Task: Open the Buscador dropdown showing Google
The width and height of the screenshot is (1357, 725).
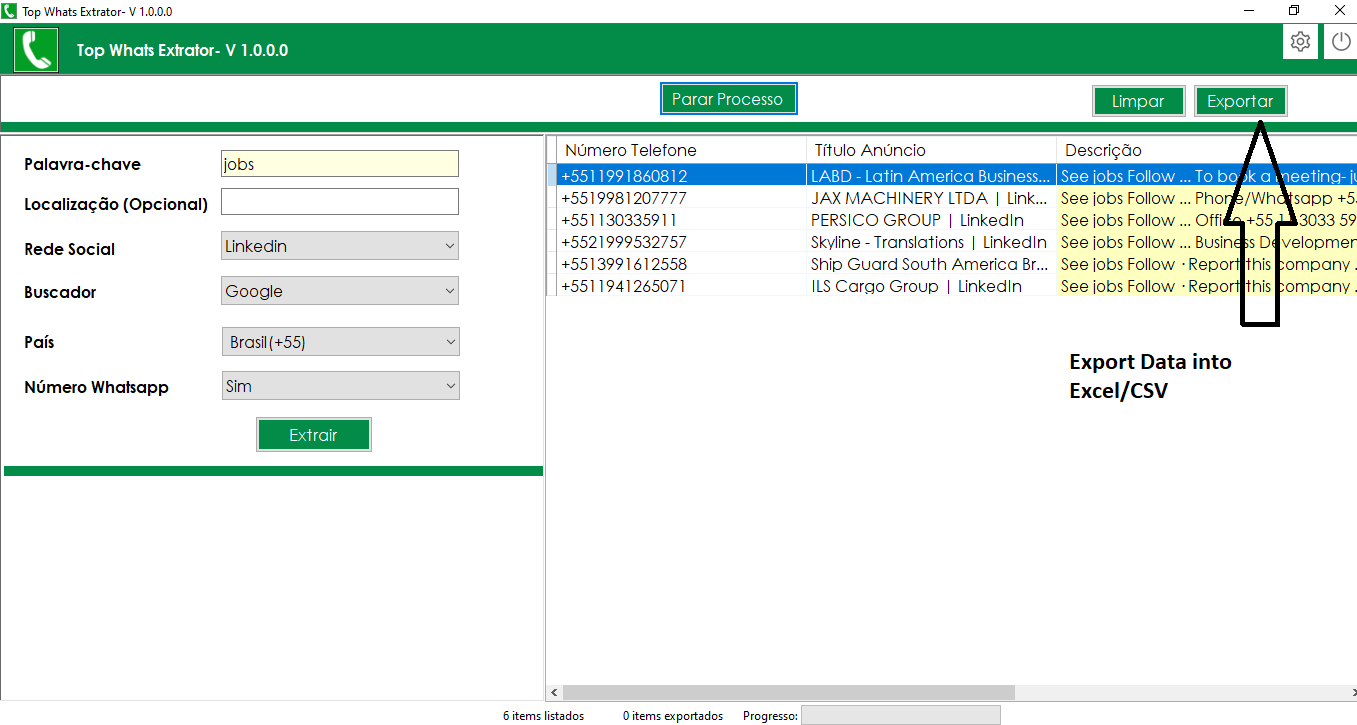Action: point(340,291)
